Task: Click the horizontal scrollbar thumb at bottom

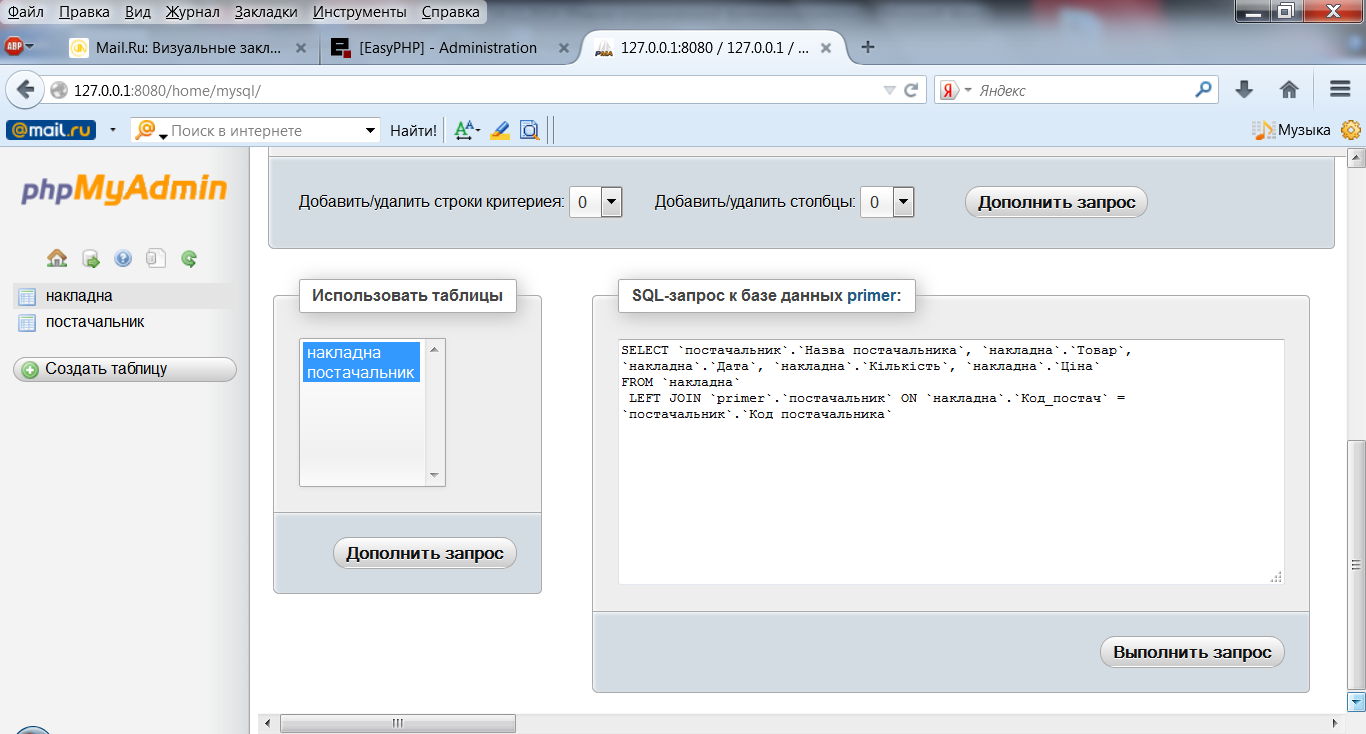Action: [398, 723]
